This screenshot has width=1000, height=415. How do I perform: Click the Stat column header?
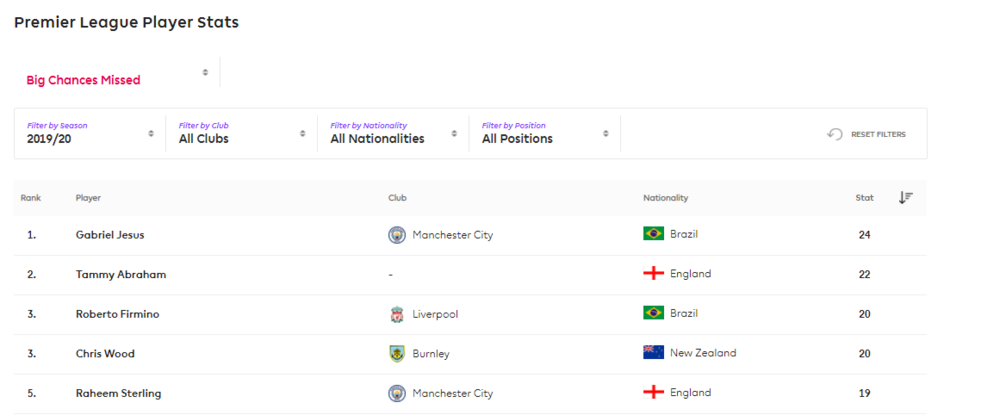click(x=864, y=198)
